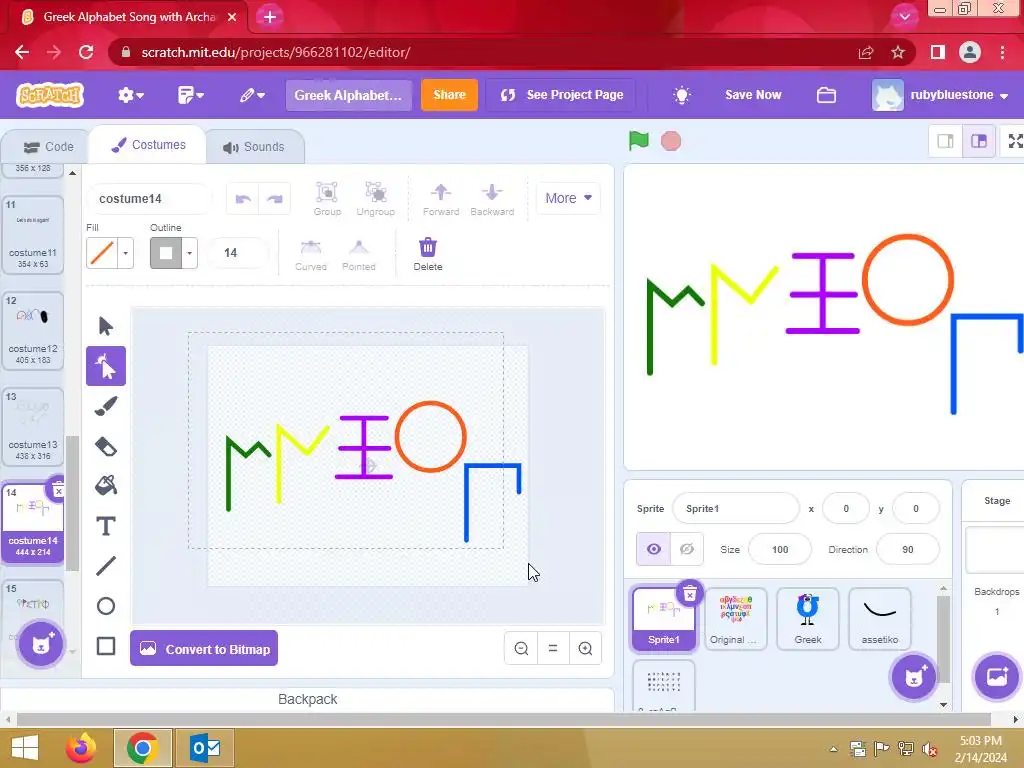
Task: Click the Fill color swatch
Action: (x=102, y=253)
